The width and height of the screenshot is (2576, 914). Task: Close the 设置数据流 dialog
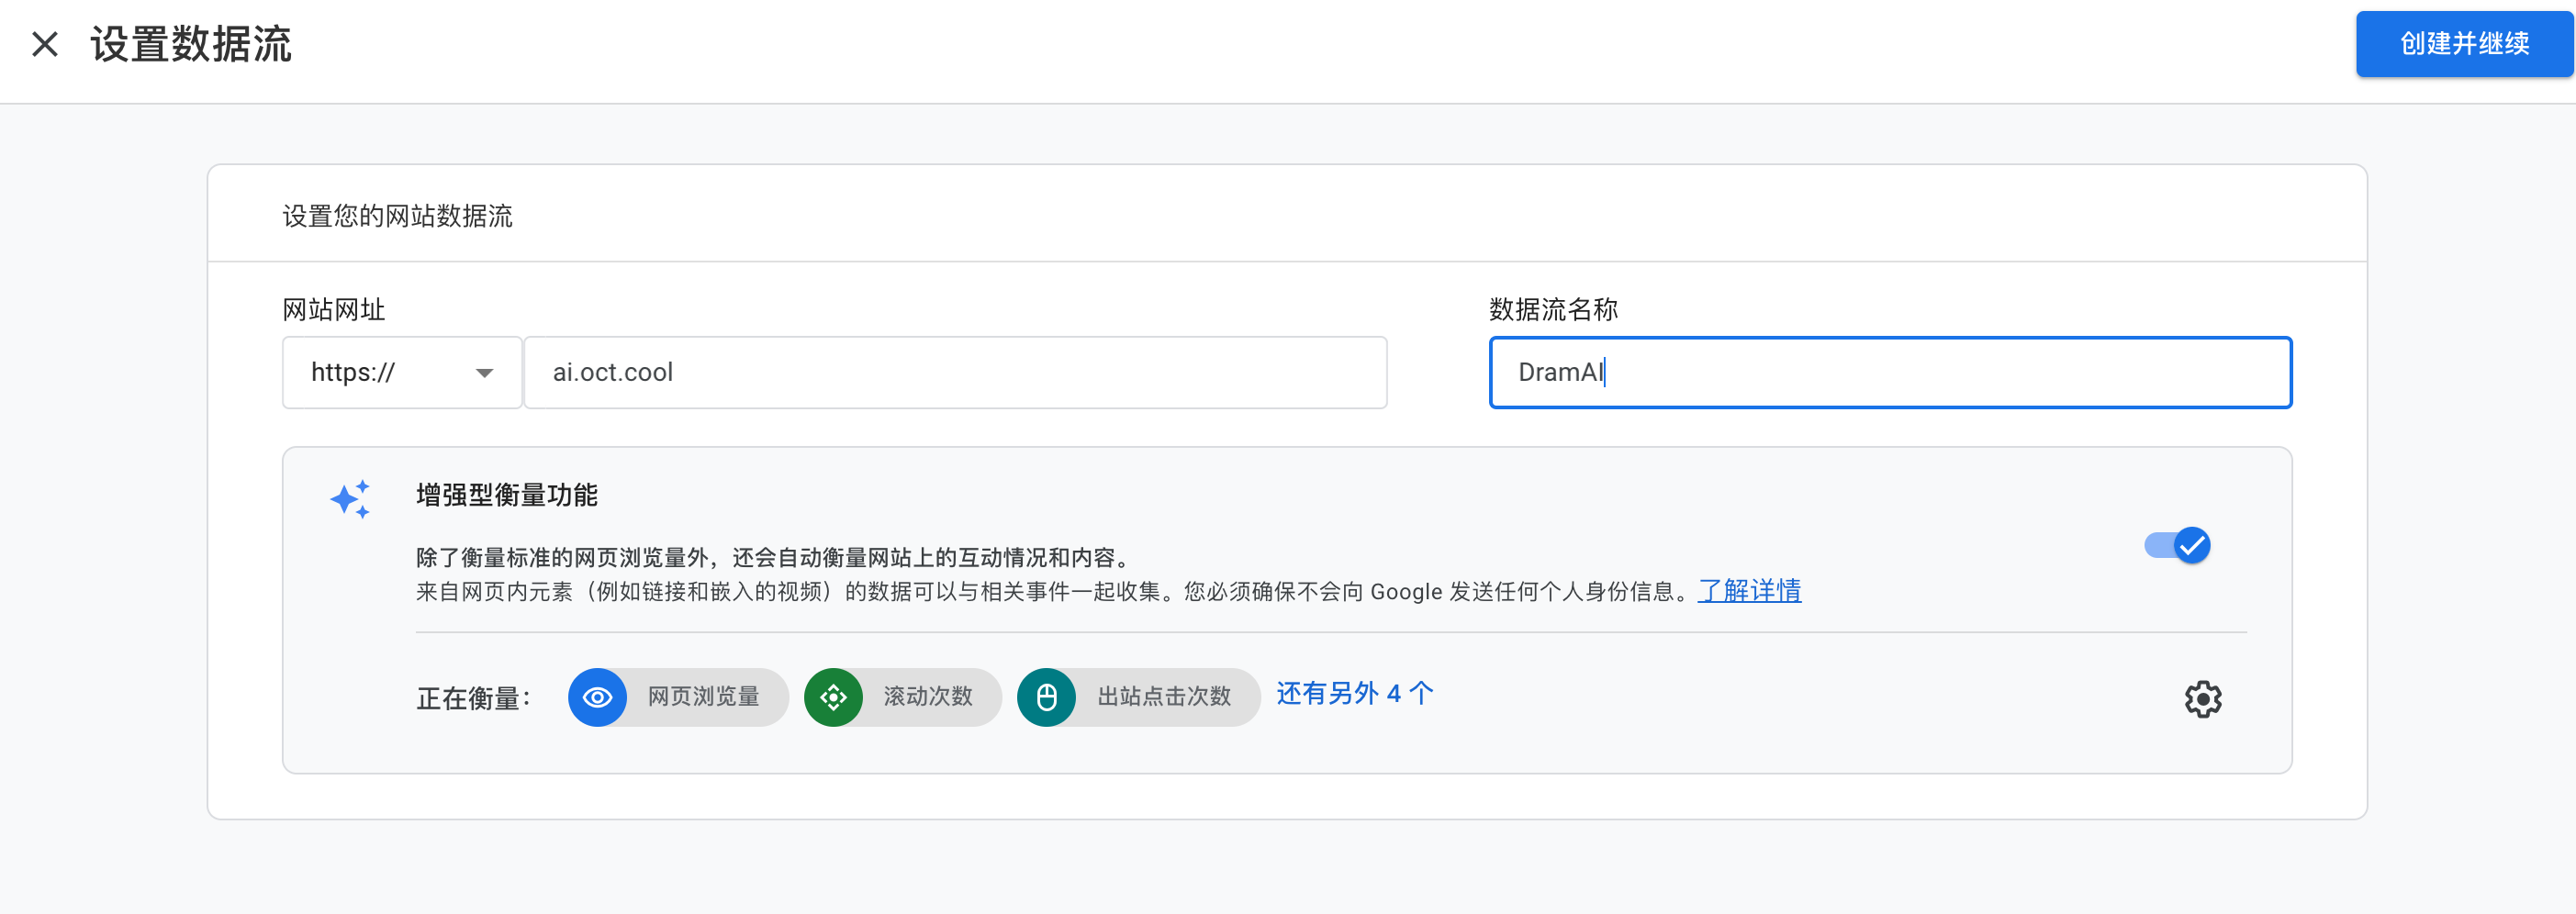pyautogui.click(x=45, y=44)
